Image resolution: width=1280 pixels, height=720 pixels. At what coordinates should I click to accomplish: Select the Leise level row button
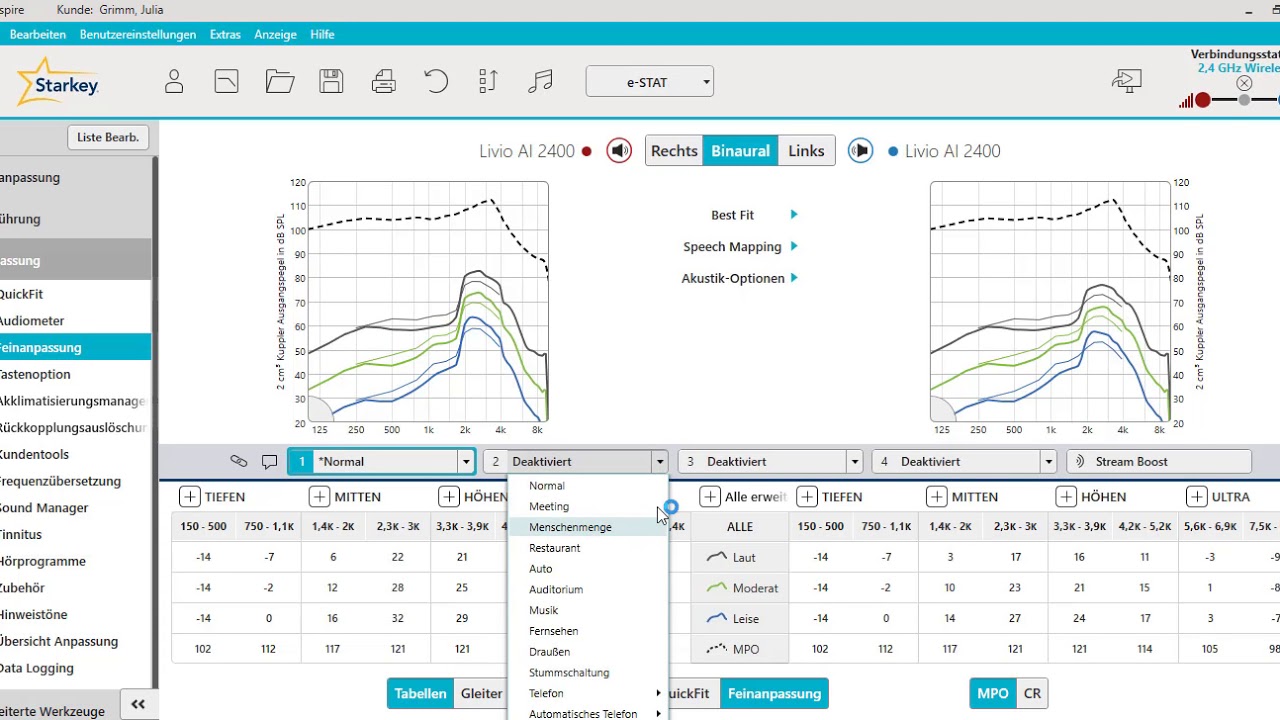pos(740,619)
